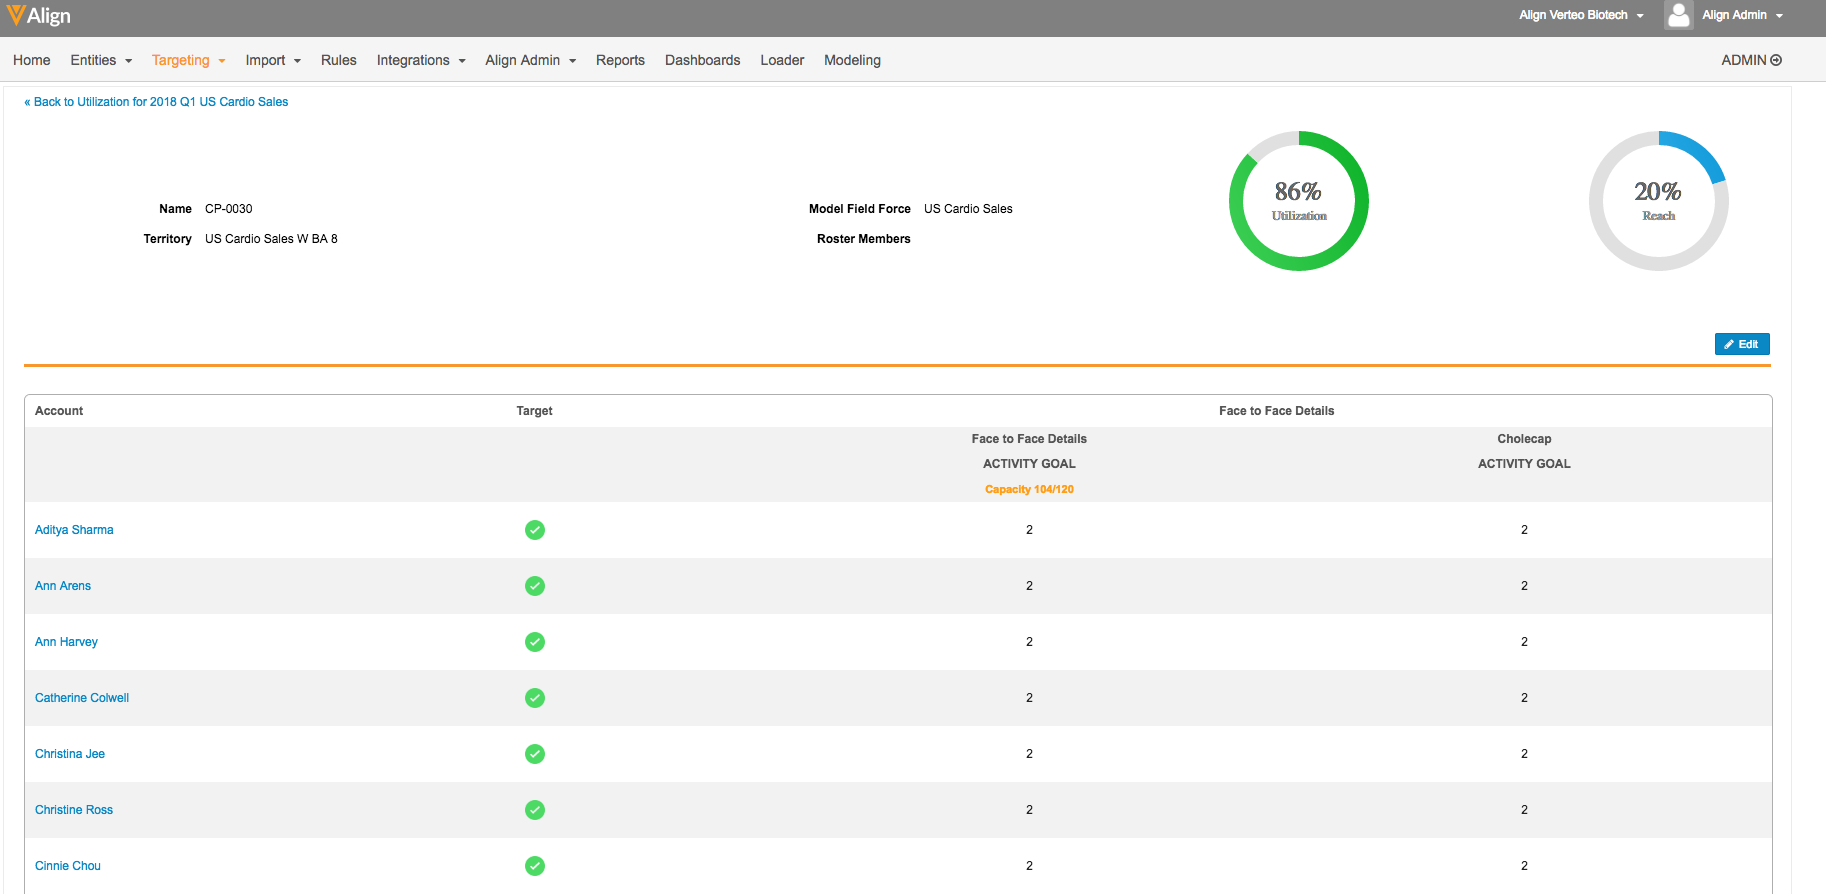
Task: Click Christina Jee's green target checkmark
Action: (x=535, y=754)
